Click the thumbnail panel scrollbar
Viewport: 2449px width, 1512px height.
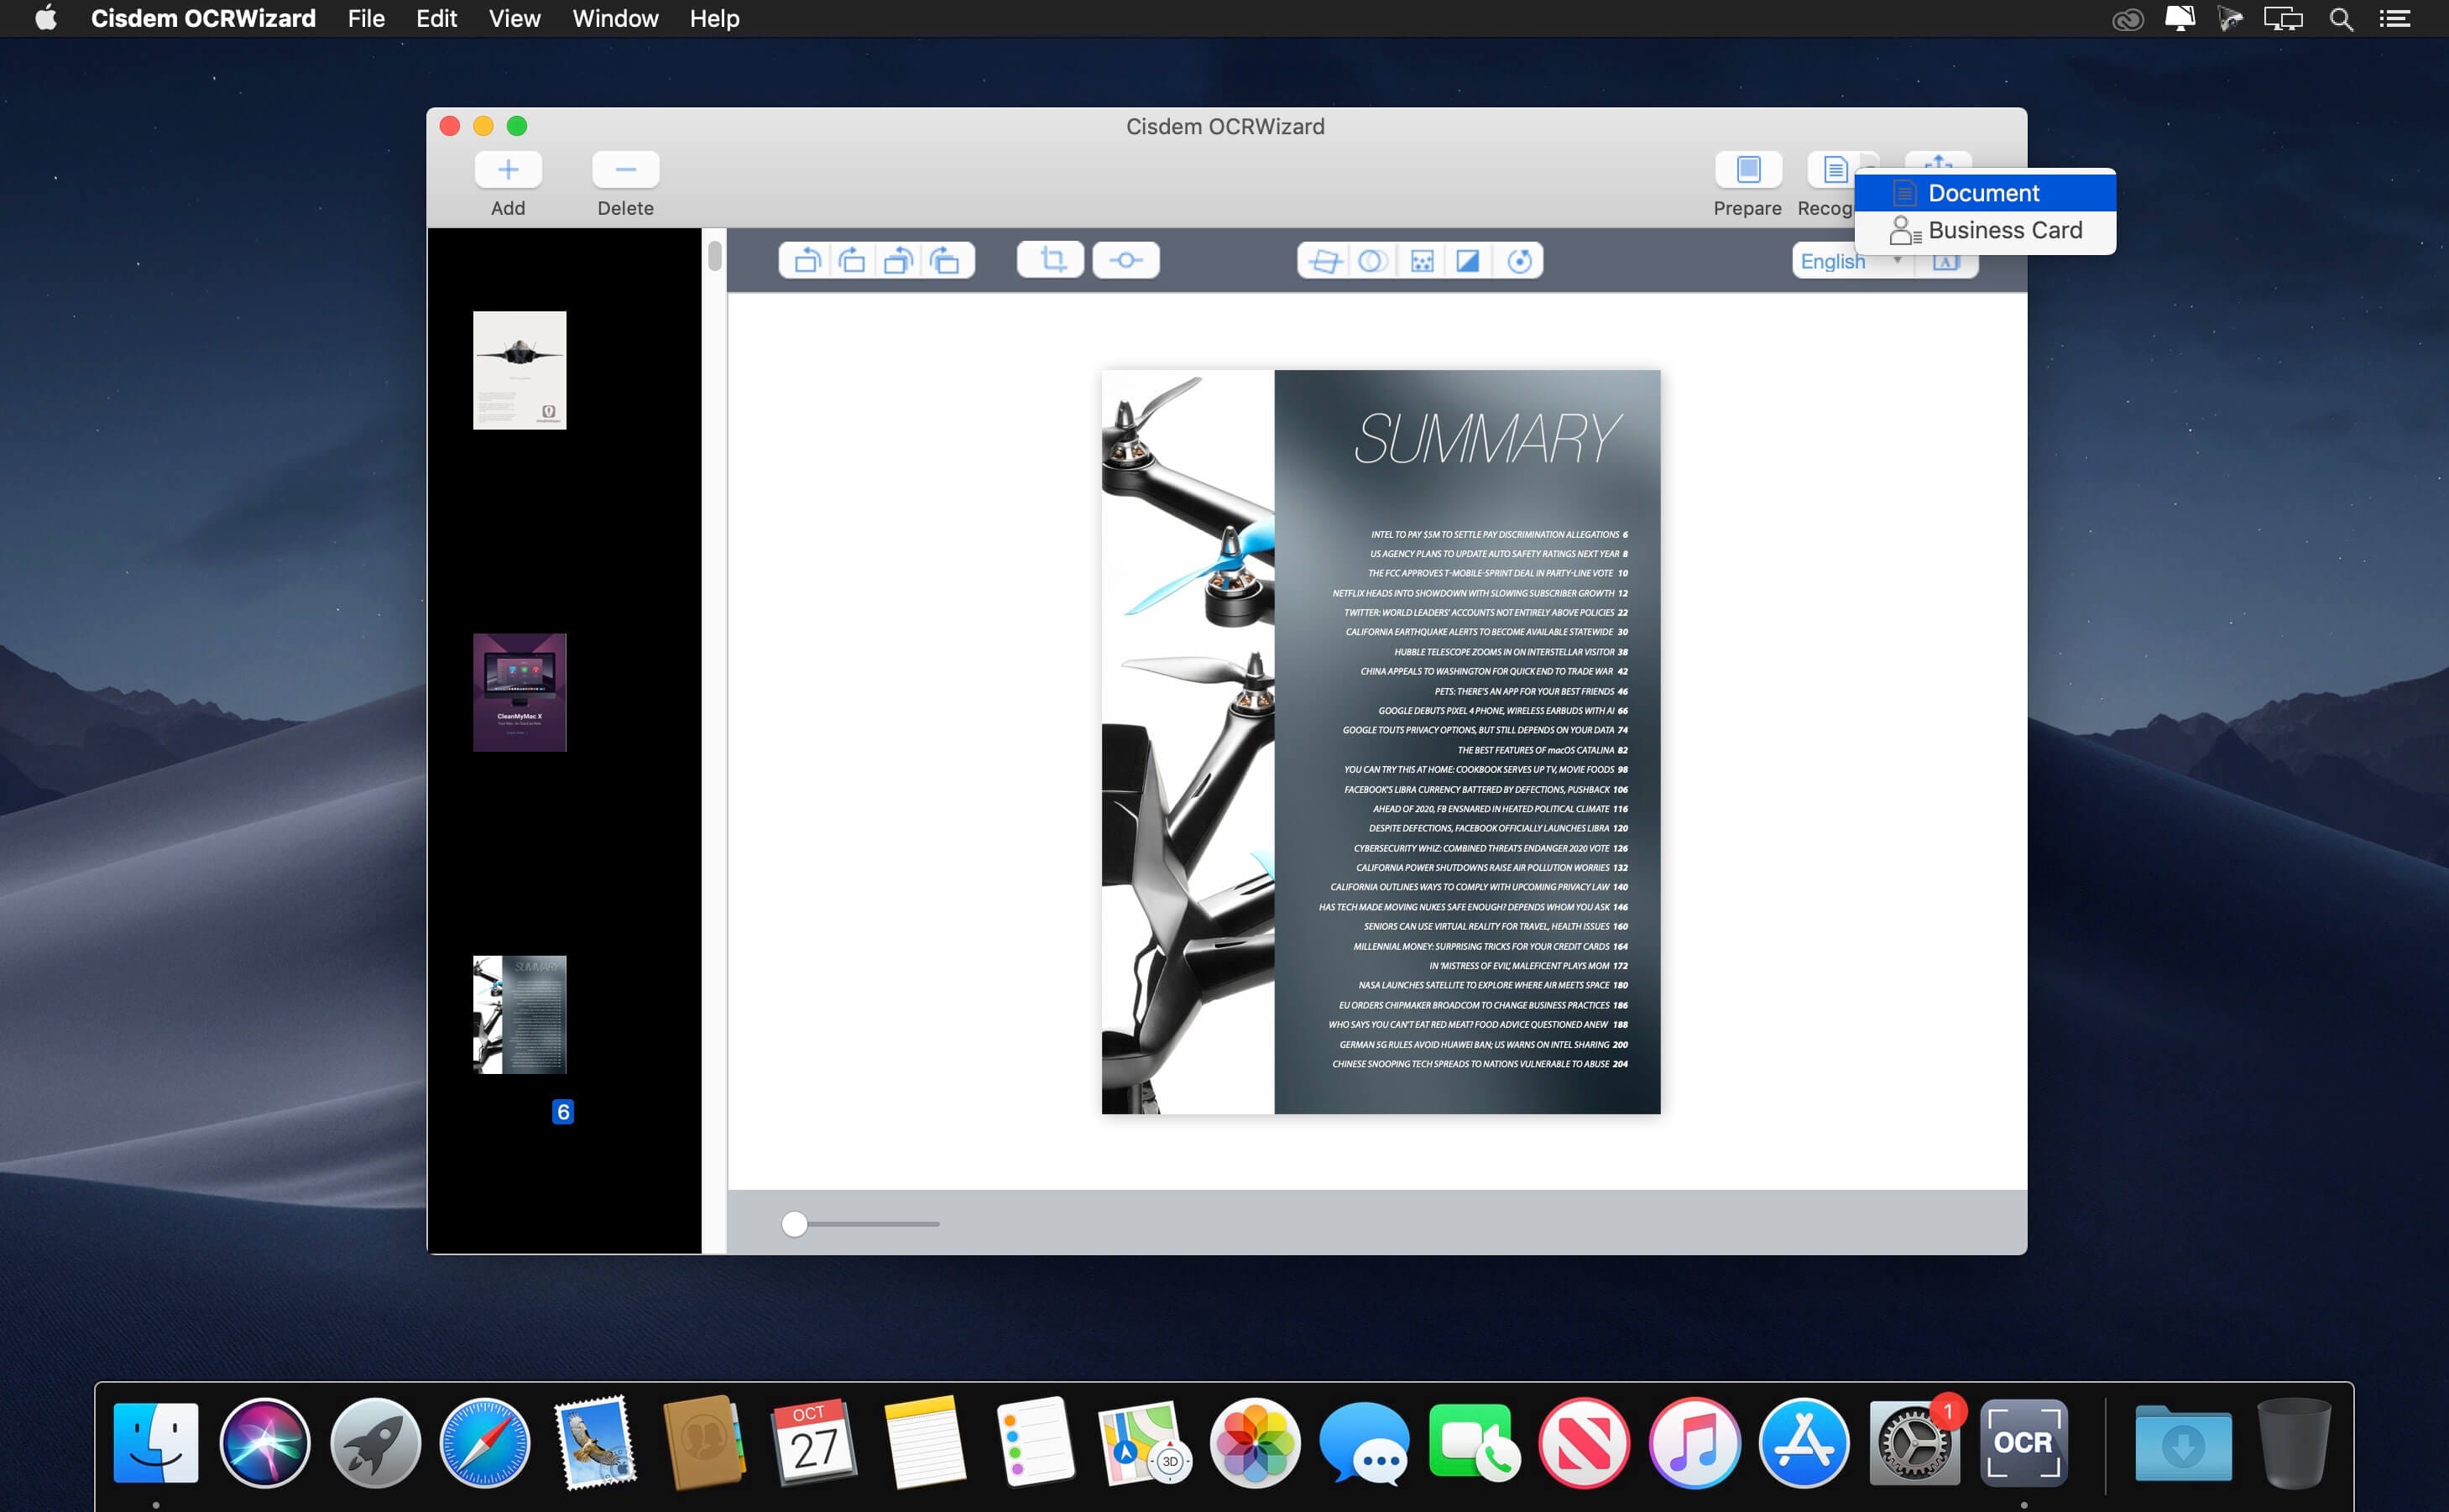[714, 256]
